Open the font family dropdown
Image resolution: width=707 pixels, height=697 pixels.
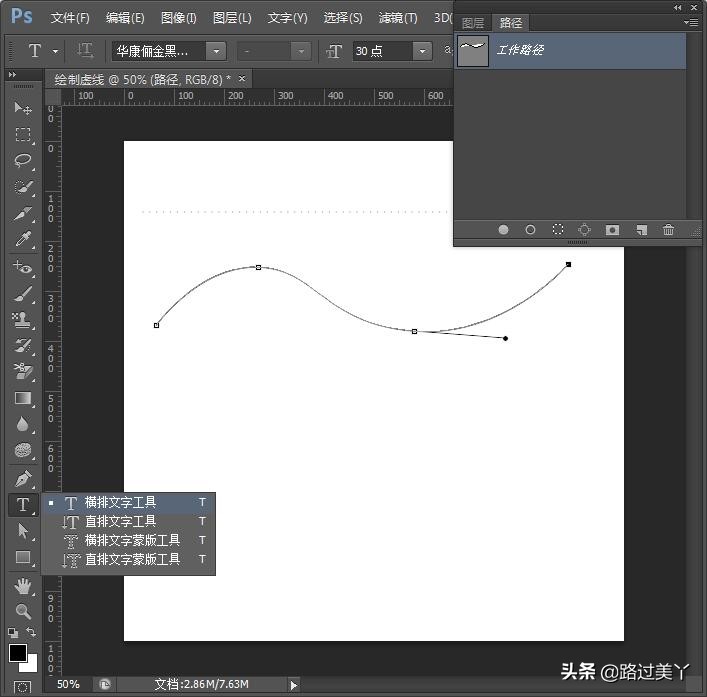(x=216, y=51)
